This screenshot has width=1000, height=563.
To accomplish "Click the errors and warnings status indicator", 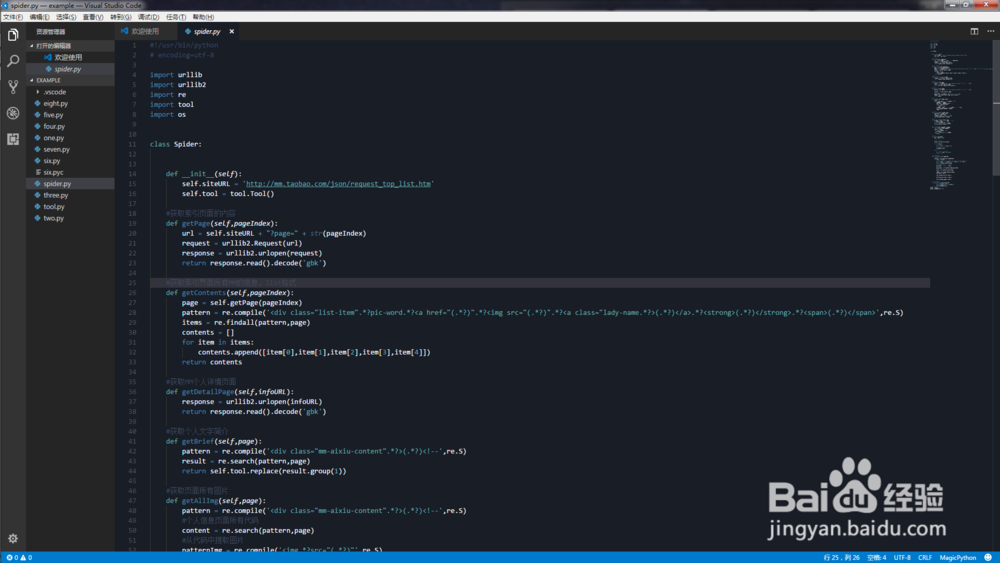I will [x=19, y=557].
